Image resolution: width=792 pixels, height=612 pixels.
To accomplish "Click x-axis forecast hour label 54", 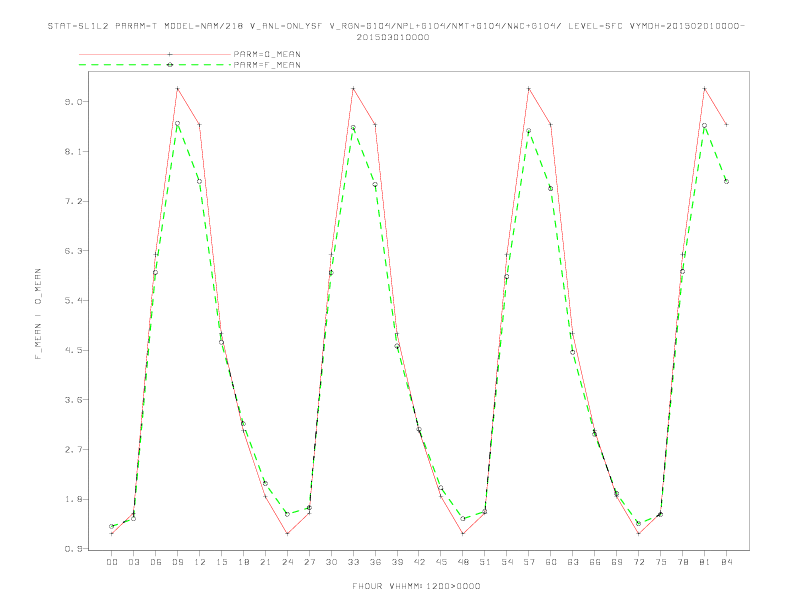I will [507, 562].
